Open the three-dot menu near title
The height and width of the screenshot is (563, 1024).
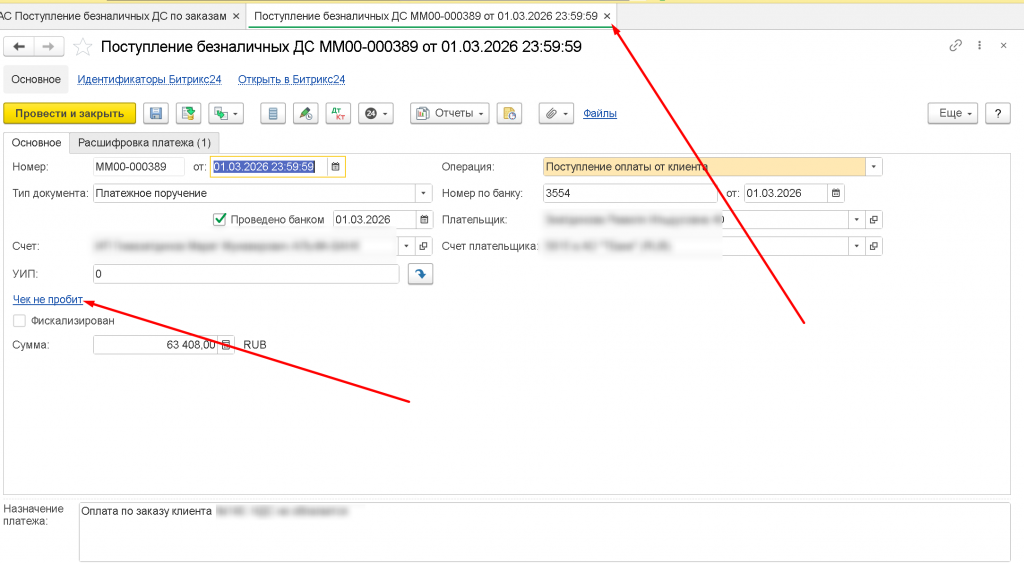(979, 45)
